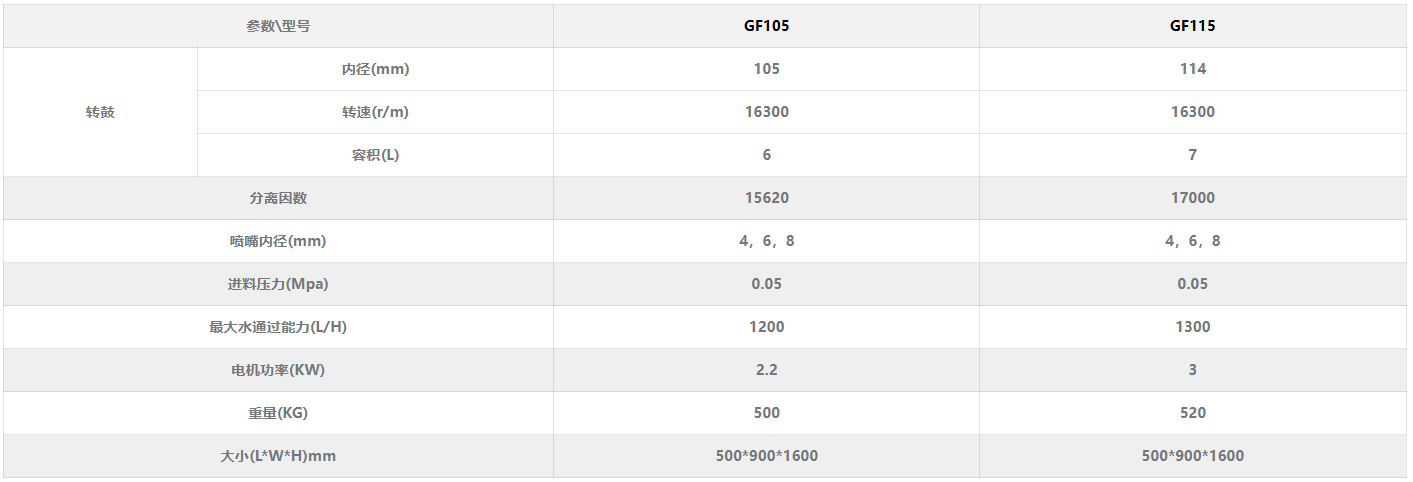Select the 最大水通过能力(L/H) row label
Image resolution: width=1413 pixels, height=482 pixels.
coord(278,327)
